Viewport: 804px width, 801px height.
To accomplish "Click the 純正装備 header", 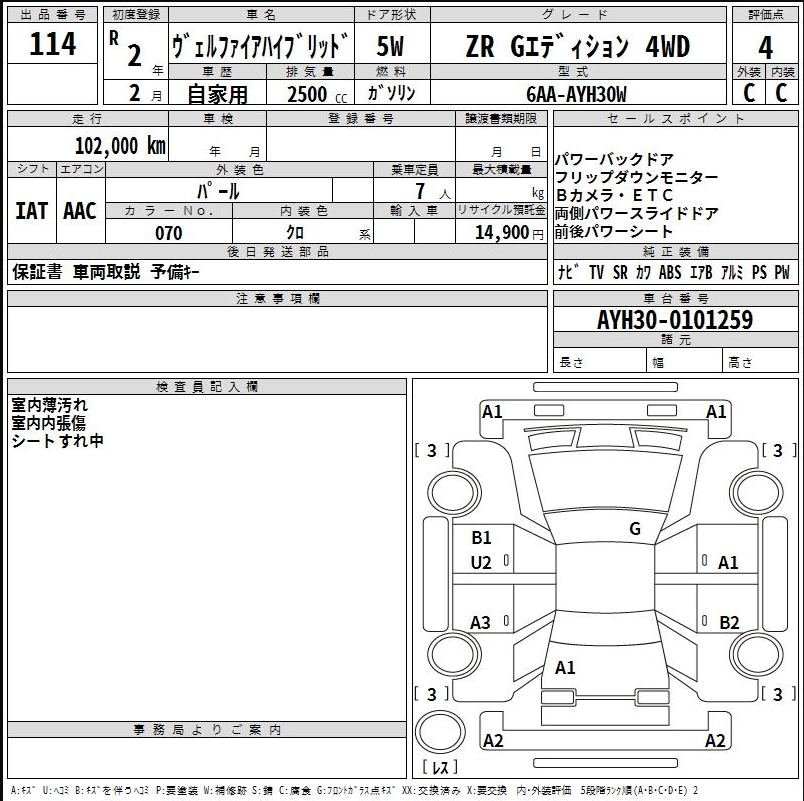I will pos(675,251).
